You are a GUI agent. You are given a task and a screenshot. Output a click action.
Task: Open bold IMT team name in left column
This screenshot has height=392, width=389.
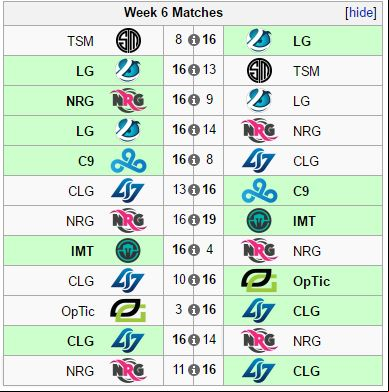pyautogui.click(x=82, y=251)
